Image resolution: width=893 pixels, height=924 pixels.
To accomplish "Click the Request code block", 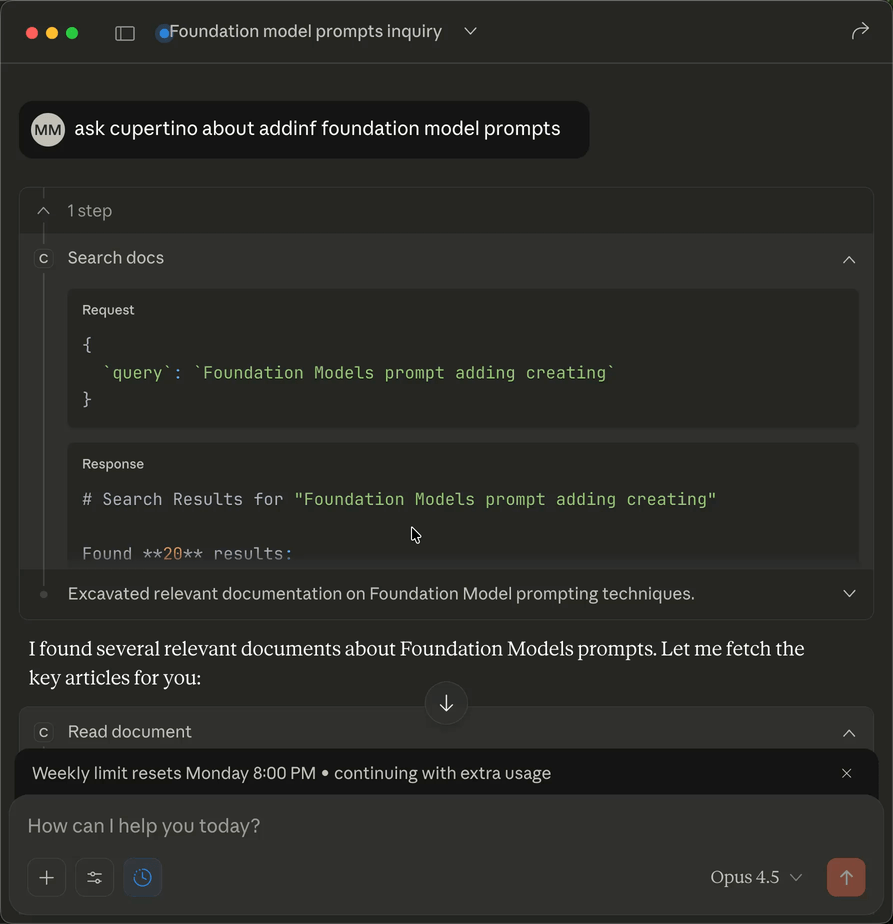I will 462,372.
